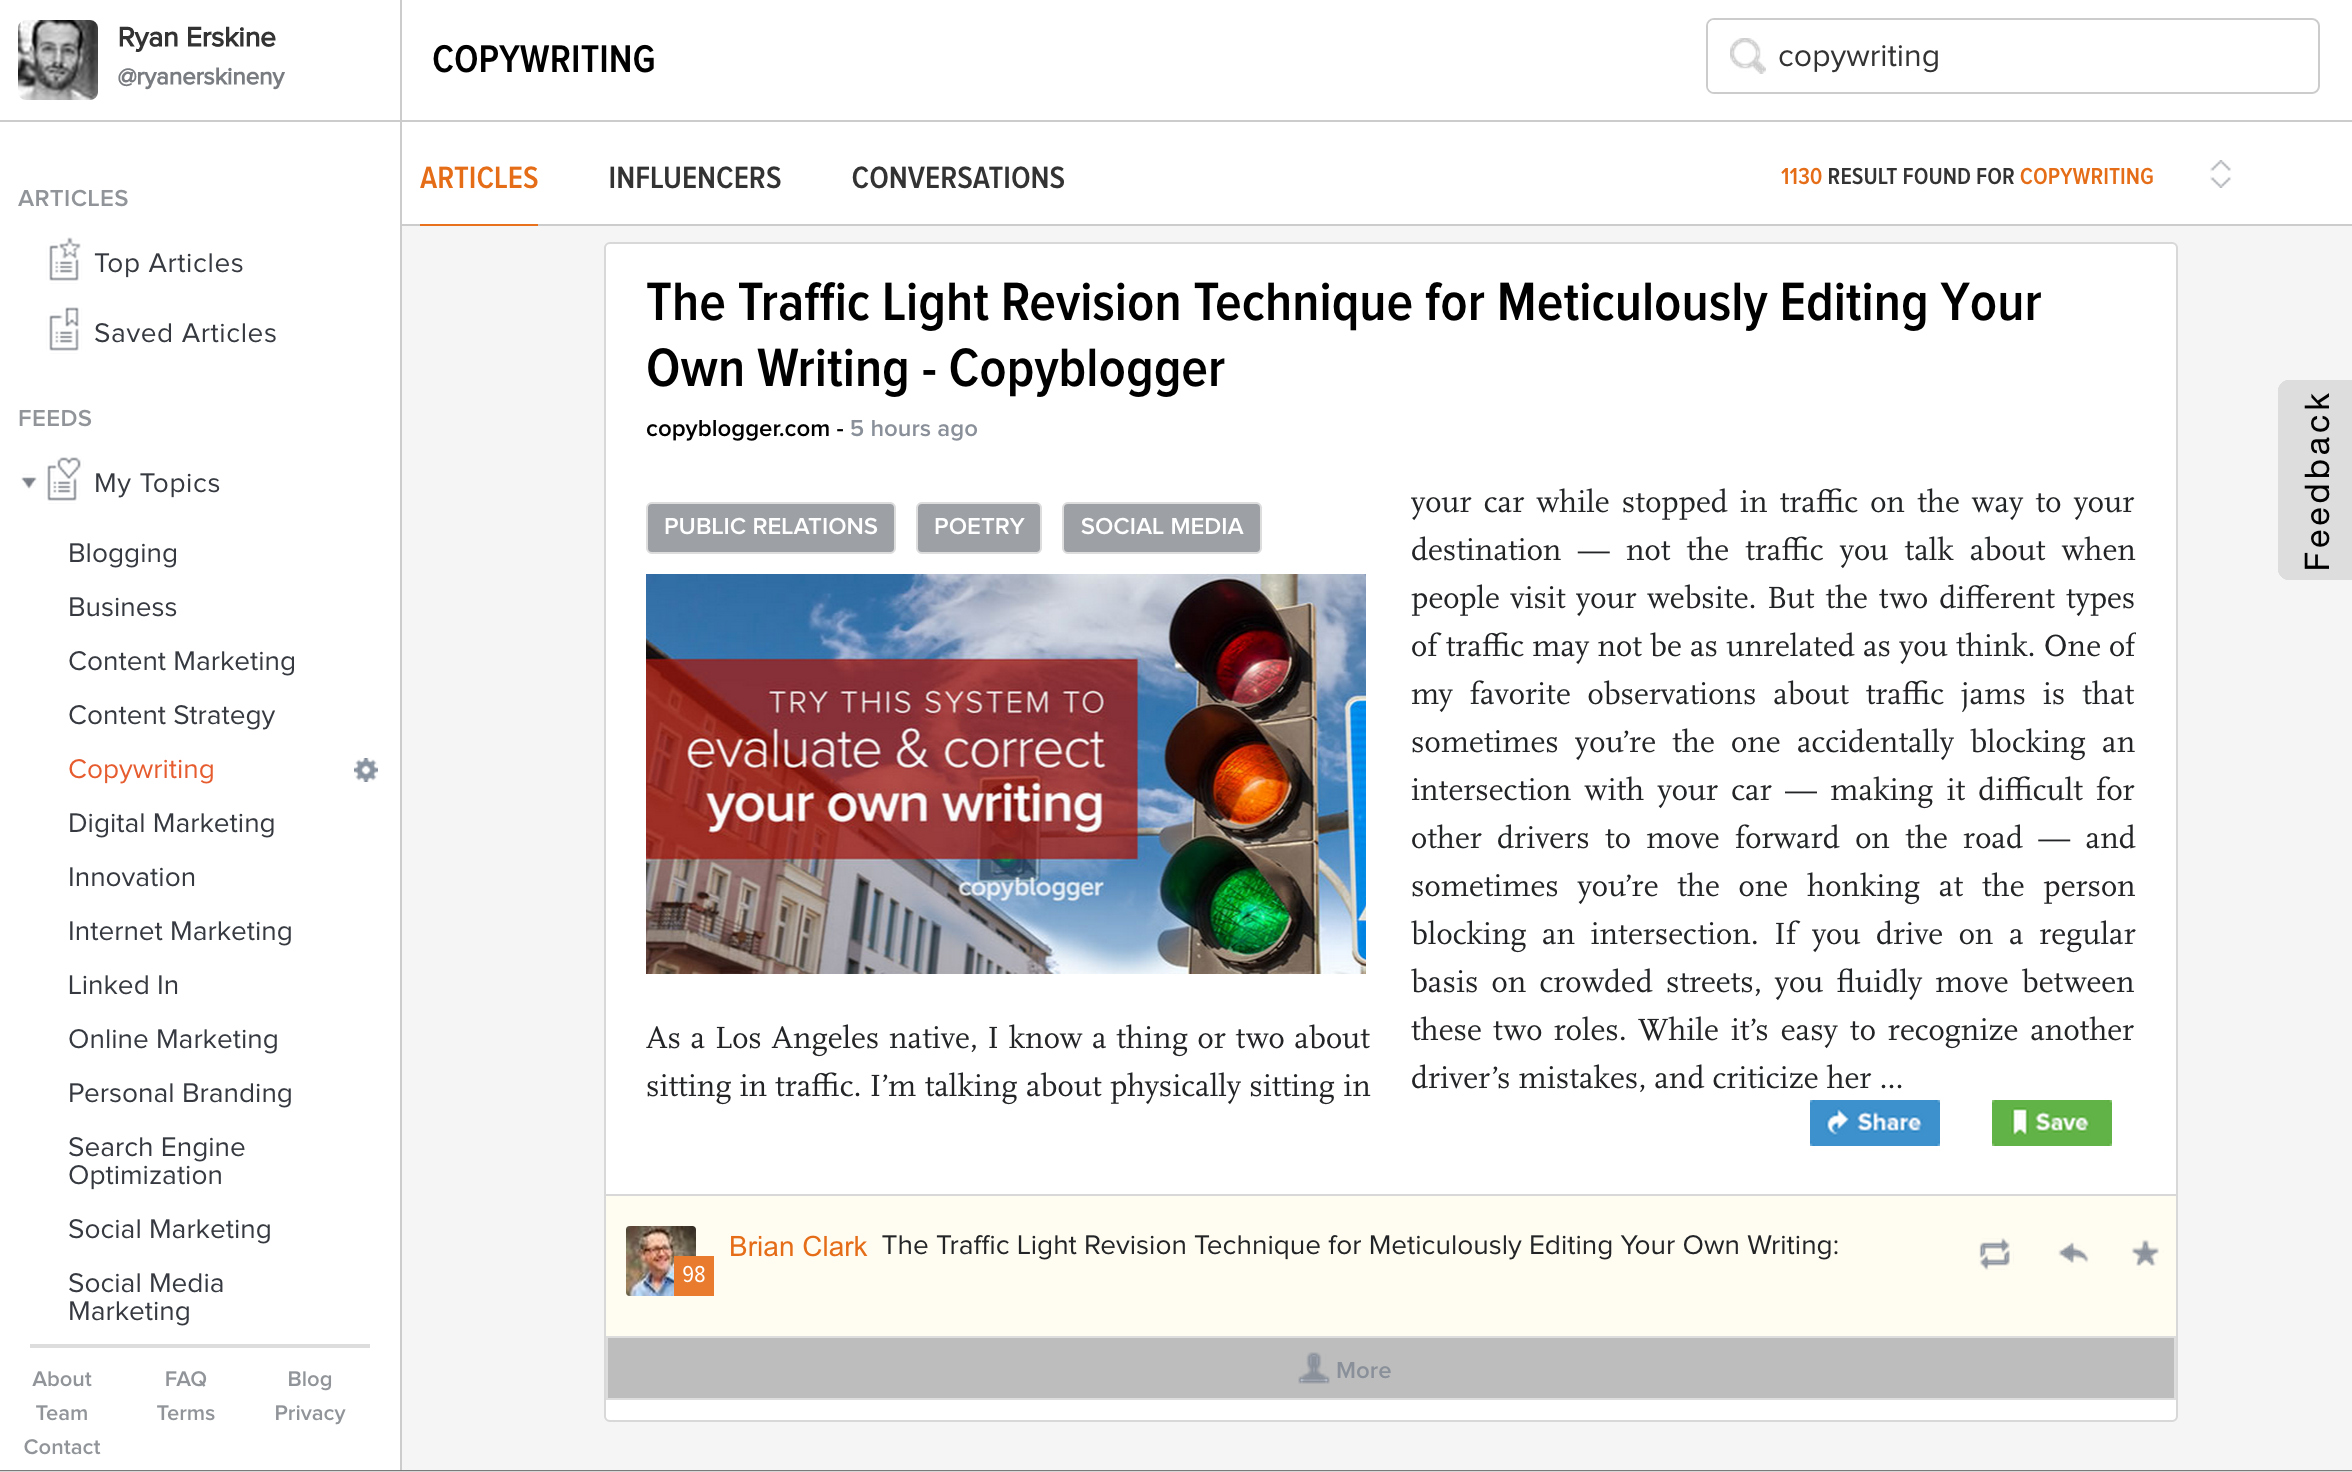Favorite Brian Clark's tweet with star
The width and height of the screenshot is (2352, 1472).
(2145, 1253)
